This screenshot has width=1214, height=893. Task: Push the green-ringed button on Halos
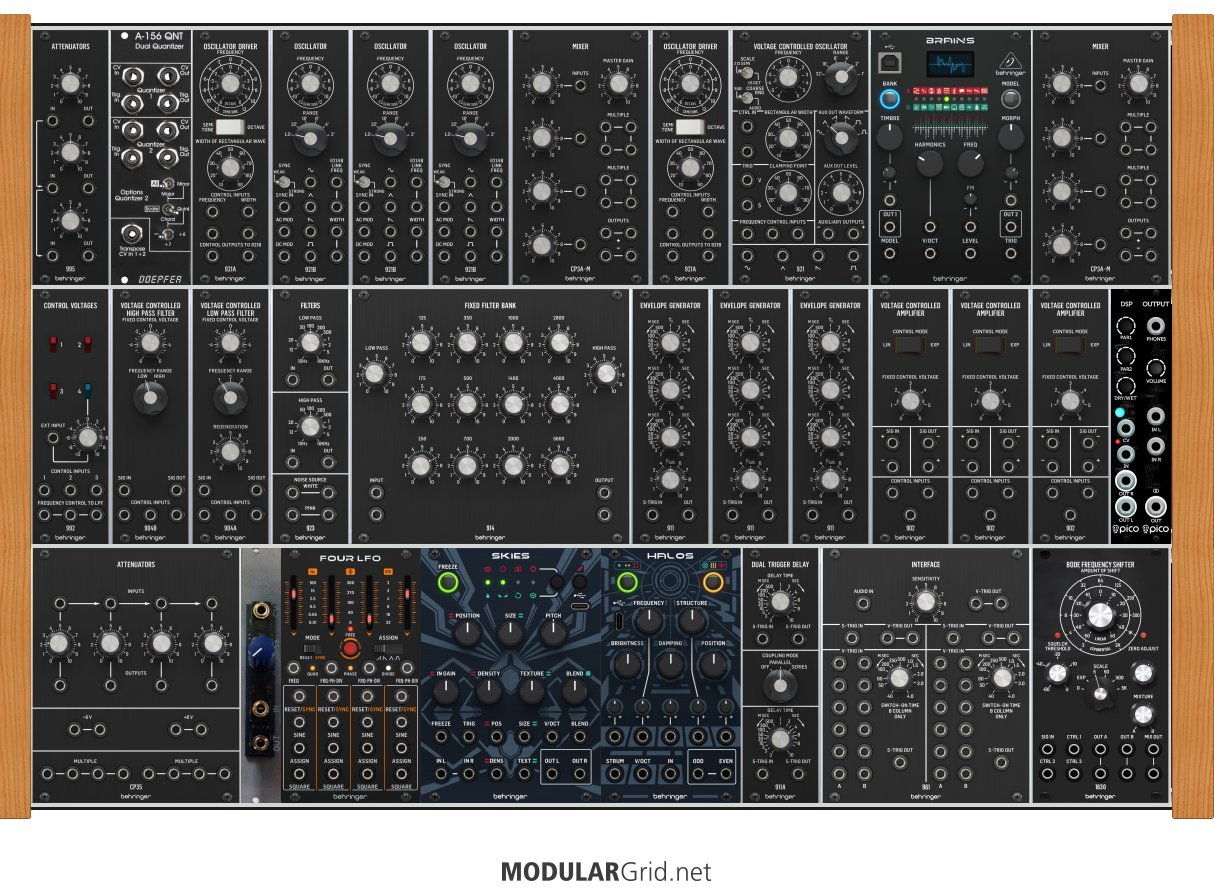628,582
